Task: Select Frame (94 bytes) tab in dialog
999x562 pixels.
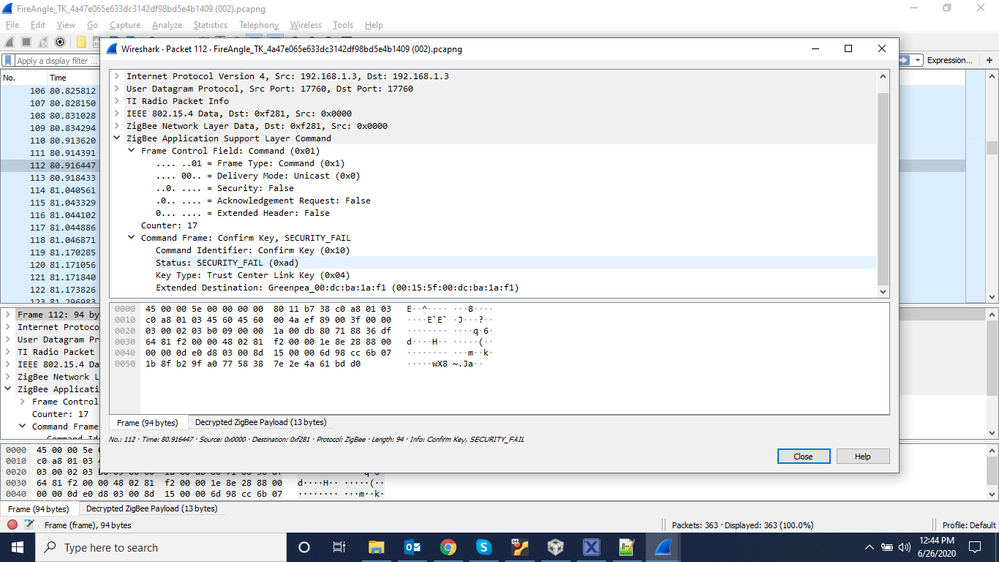Action: point(147,422)
